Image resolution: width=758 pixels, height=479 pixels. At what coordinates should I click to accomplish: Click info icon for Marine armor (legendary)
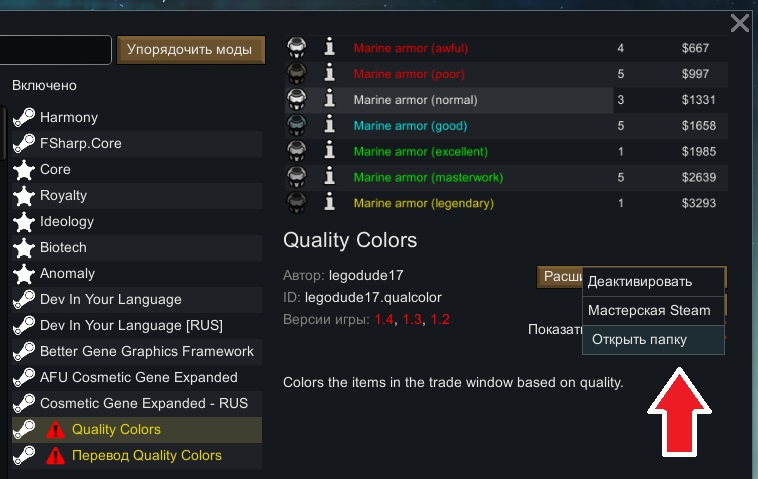click(329, 204)
